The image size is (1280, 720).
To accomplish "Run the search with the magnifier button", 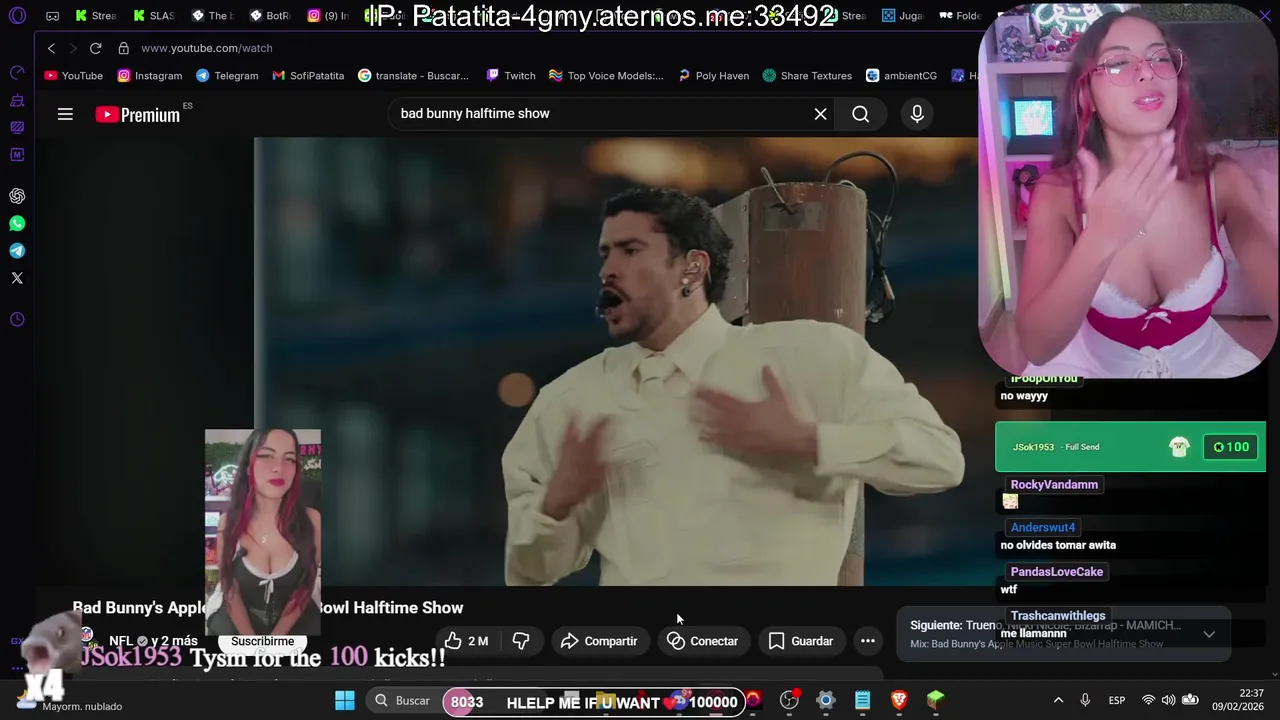I will (x=860, y=114).
